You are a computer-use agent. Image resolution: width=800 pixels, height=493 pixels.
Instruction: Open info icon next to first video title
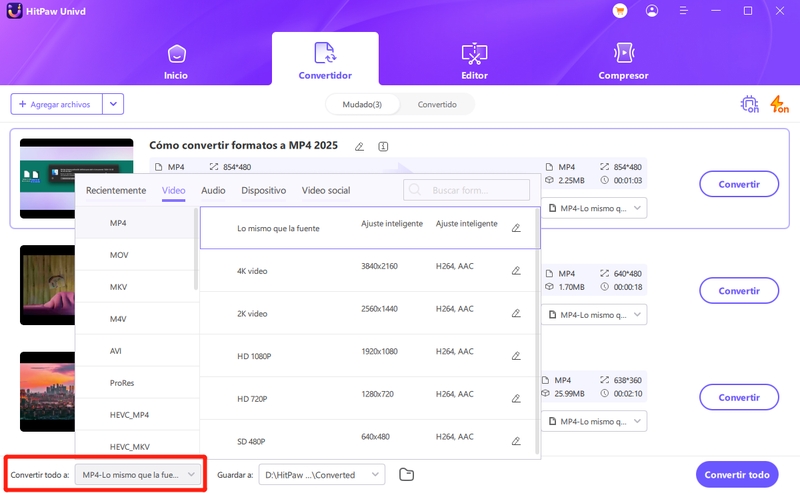(383, 147)
